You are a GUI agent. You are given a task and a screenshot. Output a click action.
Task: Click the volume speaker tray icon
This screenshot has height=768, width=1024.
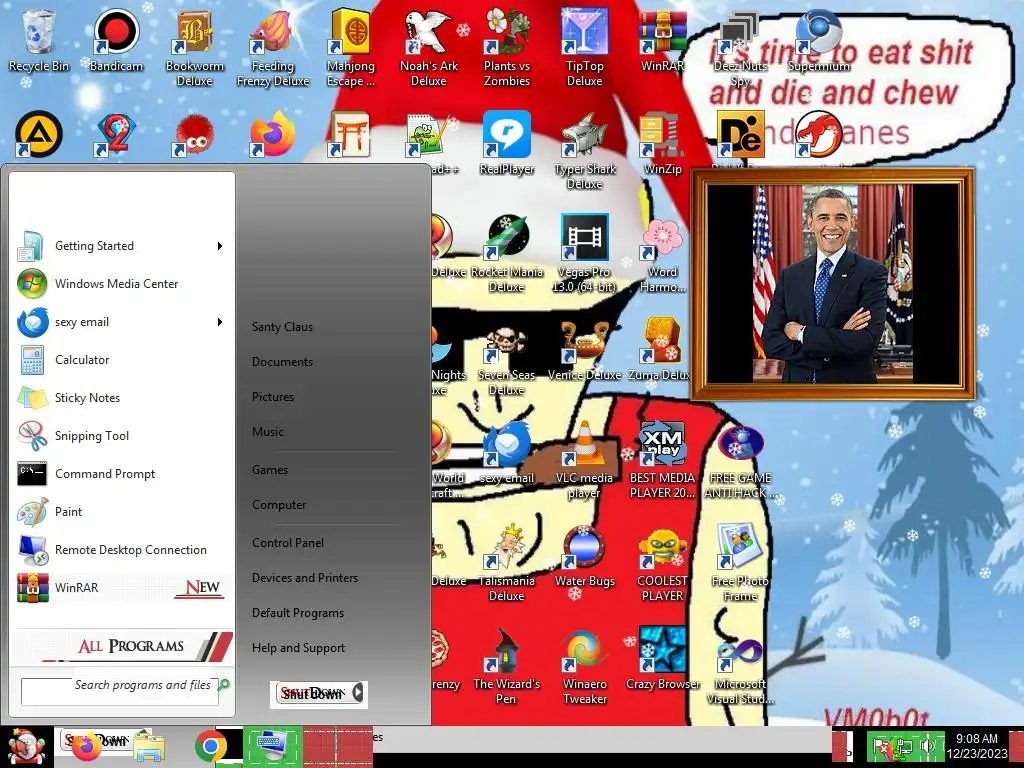pyautogui.click(x=928, y=746)
